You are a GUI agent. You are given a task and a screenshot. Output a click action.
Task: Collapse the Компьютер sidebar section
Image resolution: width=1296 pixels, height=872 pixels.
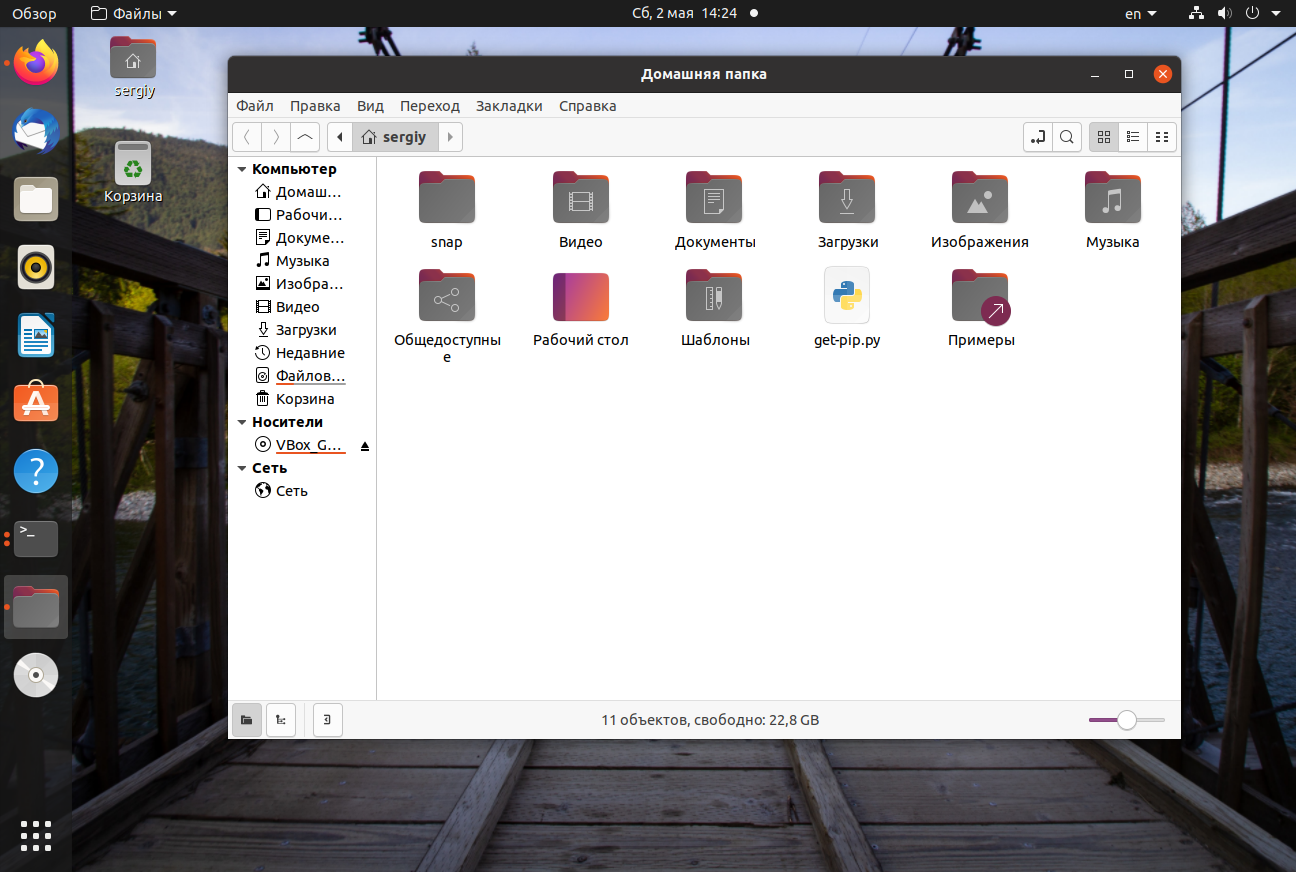click(242, 170)
